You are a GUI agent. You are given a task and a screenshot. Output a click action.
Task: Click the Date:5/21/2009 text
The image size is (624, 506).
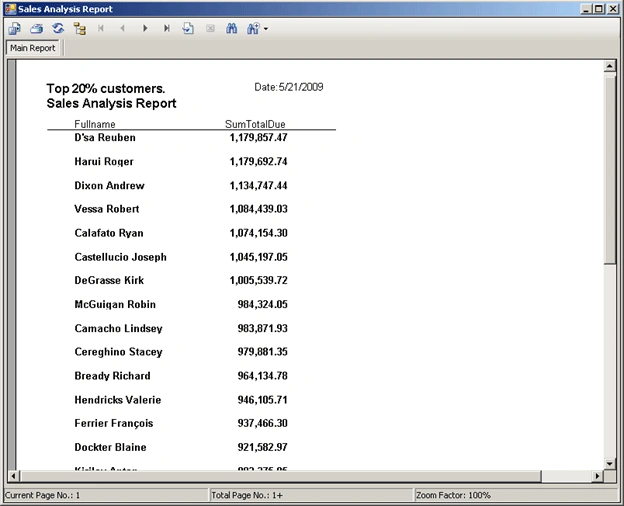(x=289, y=87)
